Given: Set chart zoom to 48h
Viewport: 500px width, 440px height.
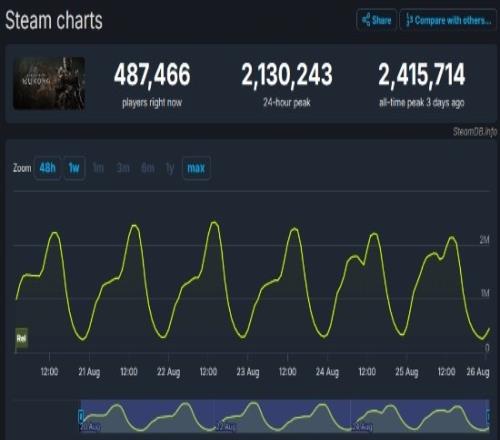Looking at the screenshot, I should [48, 168].
